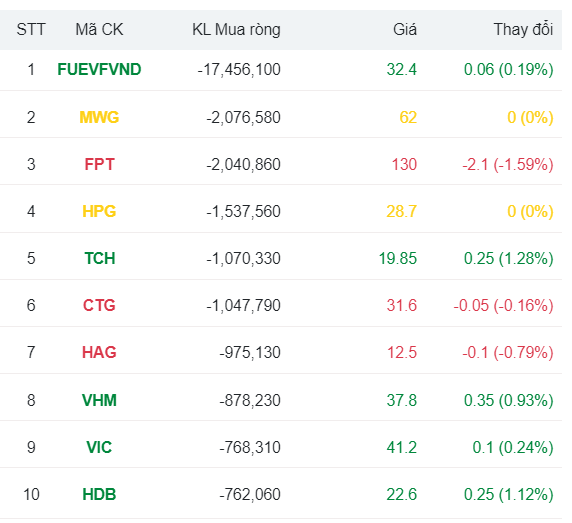Open the HDB stock code link
The height and width of the screenshot is (523, 572).
[99, 494]
